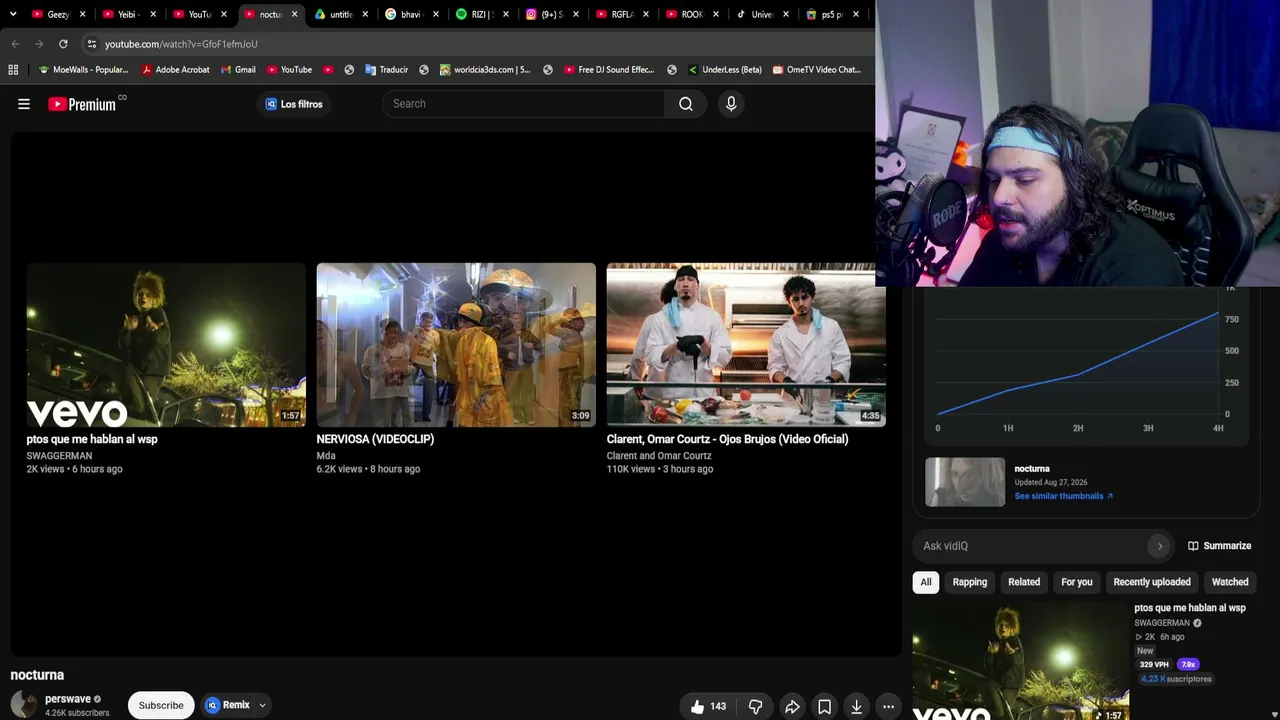Open the perswave channel avatar
Image resolution: width=1280 pixels, height=720 pixels.
pyautogui.click(x=24, y=705)
